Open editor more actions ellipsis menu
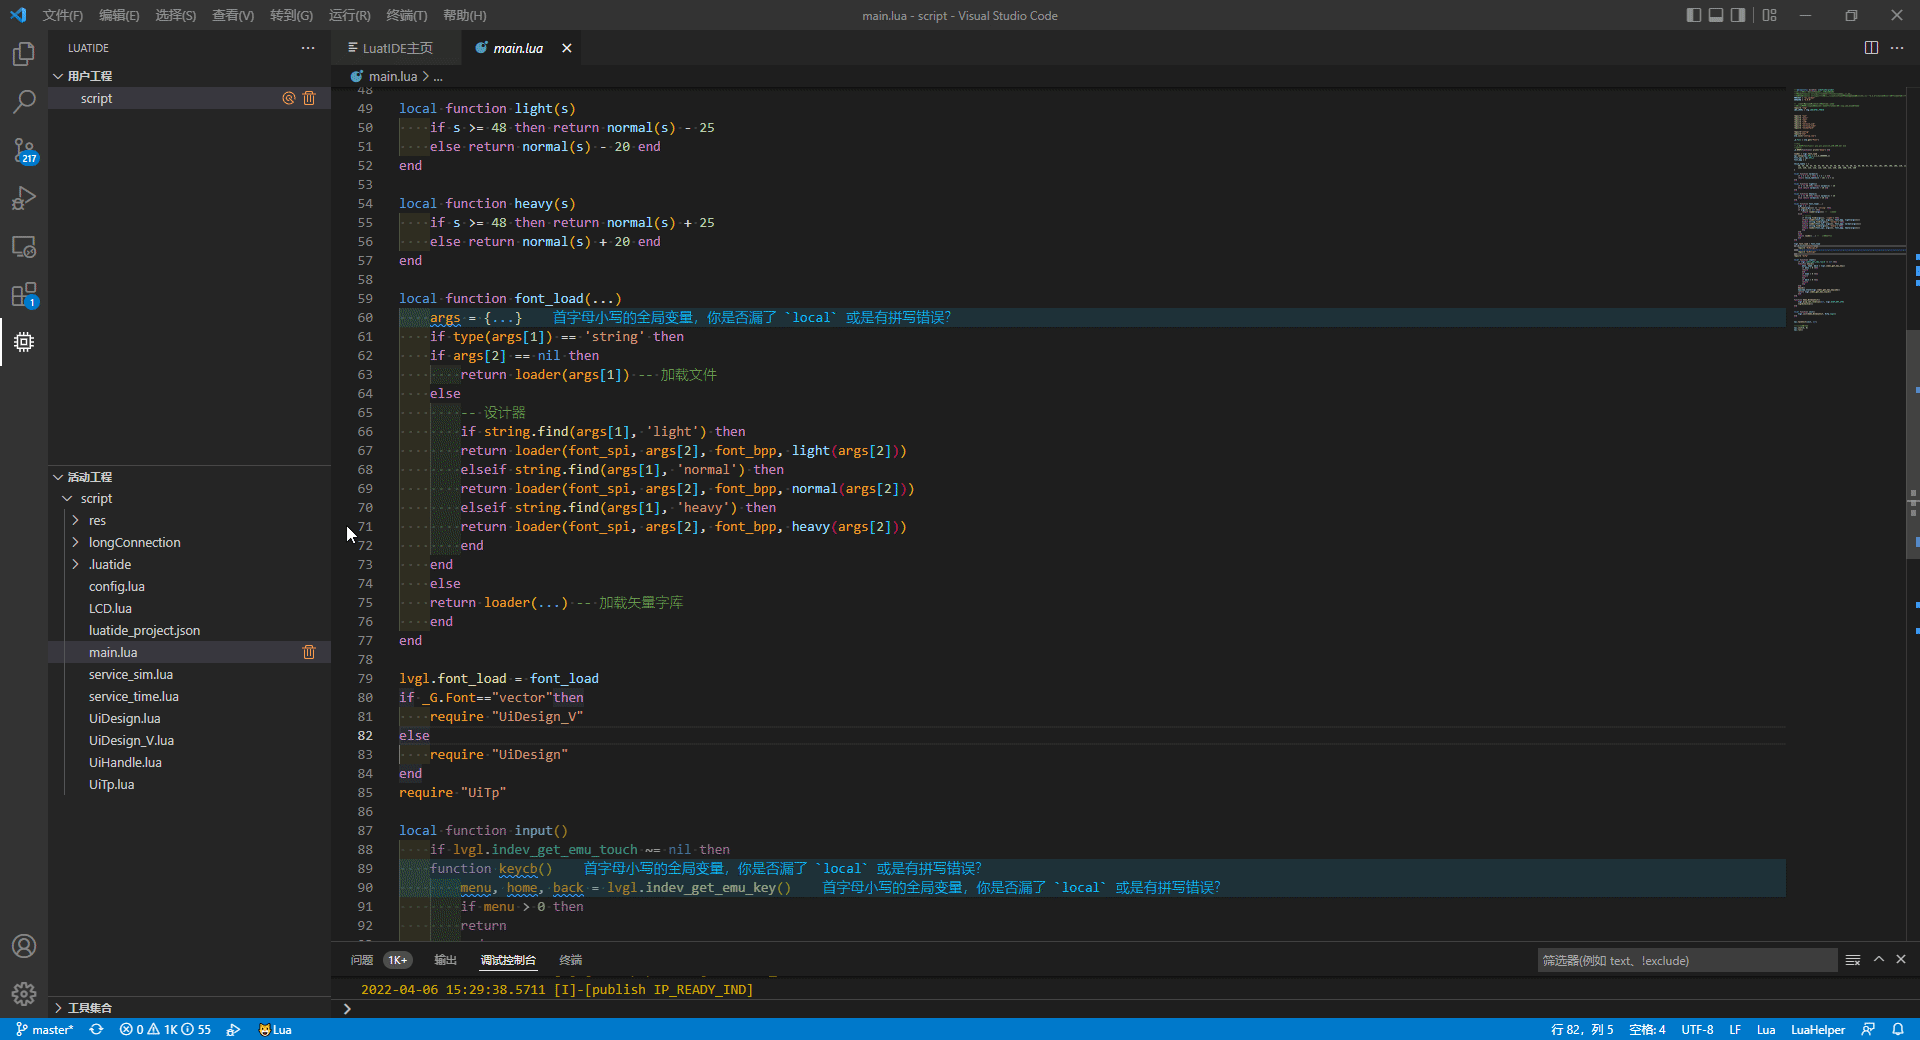The image size is (1920, 1040). [x=1897, y=48]
